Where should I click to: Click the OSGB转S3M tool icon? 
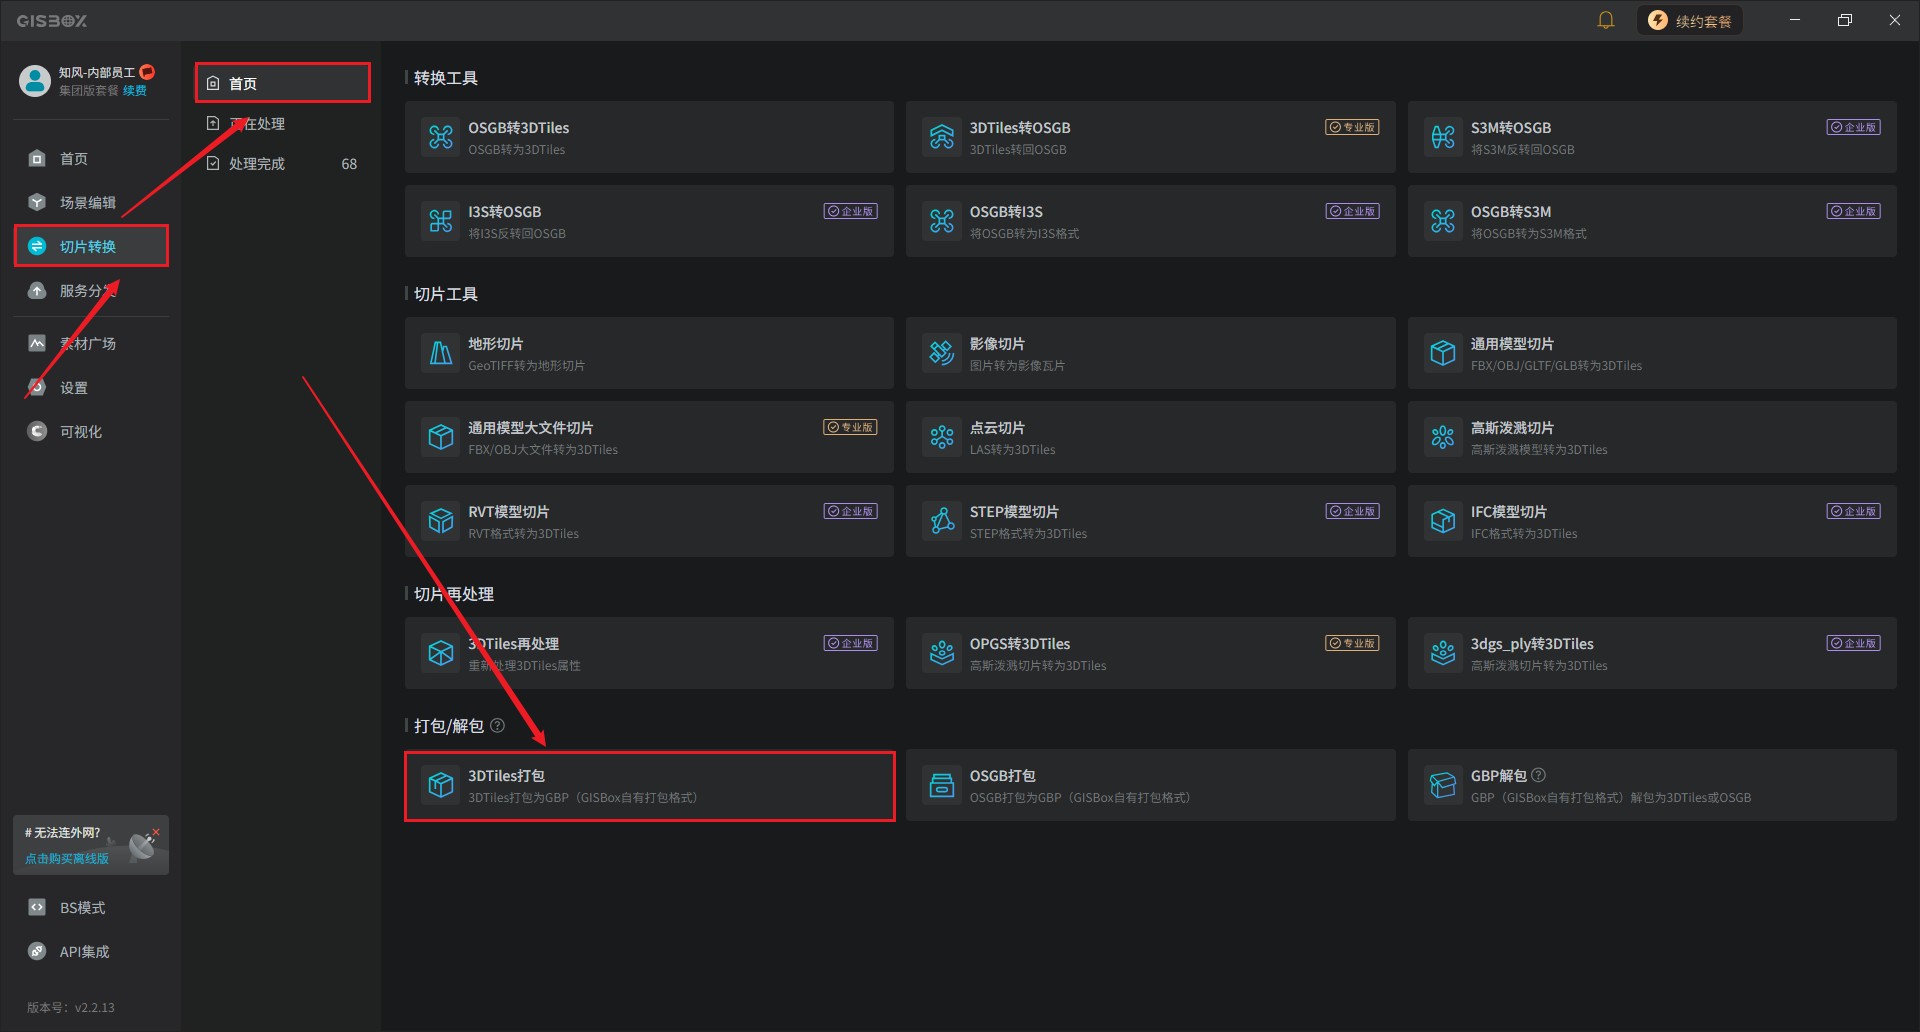pyautogui.click(x=1443, y=221)
